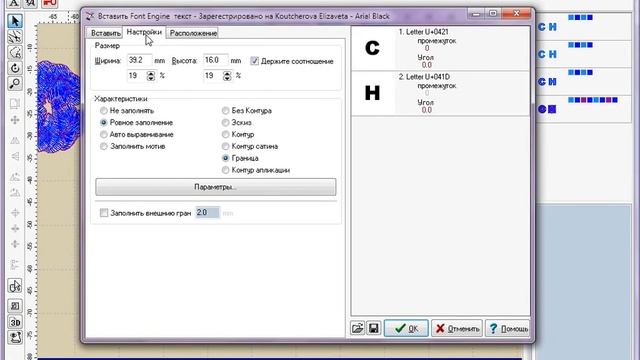This screenshot has width=640, height=360.
Task: Open font file with the folder icon
Action: [358, 328]
